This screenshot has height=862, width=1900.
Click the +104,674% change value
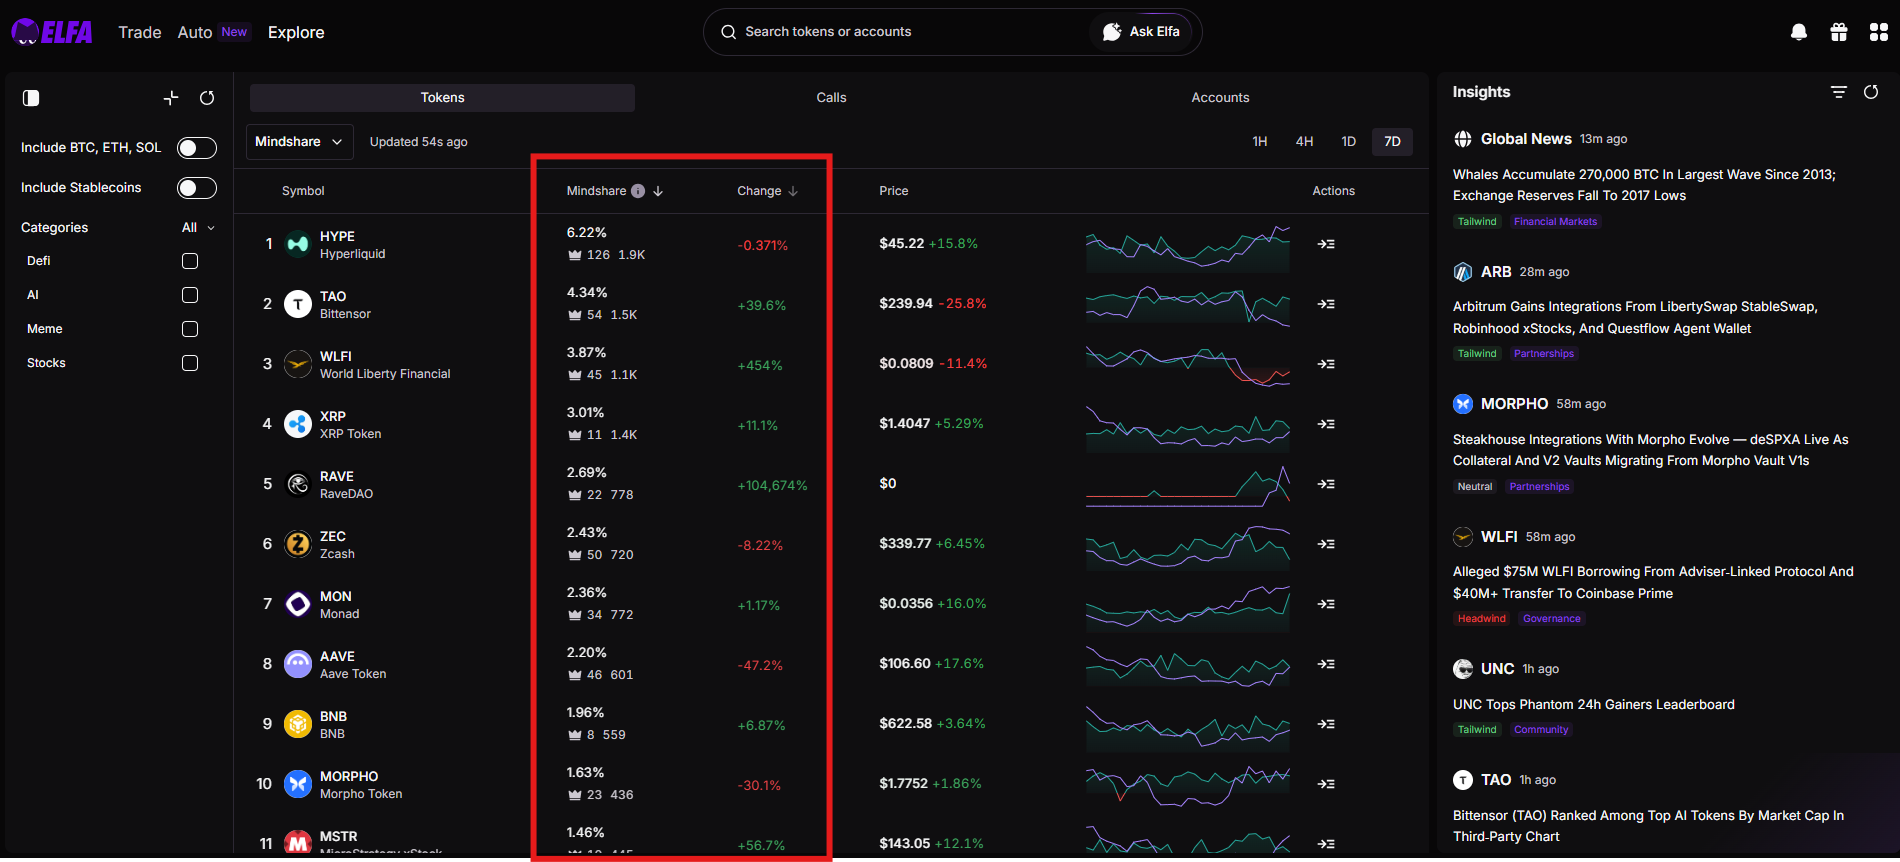tap(772, 486)
